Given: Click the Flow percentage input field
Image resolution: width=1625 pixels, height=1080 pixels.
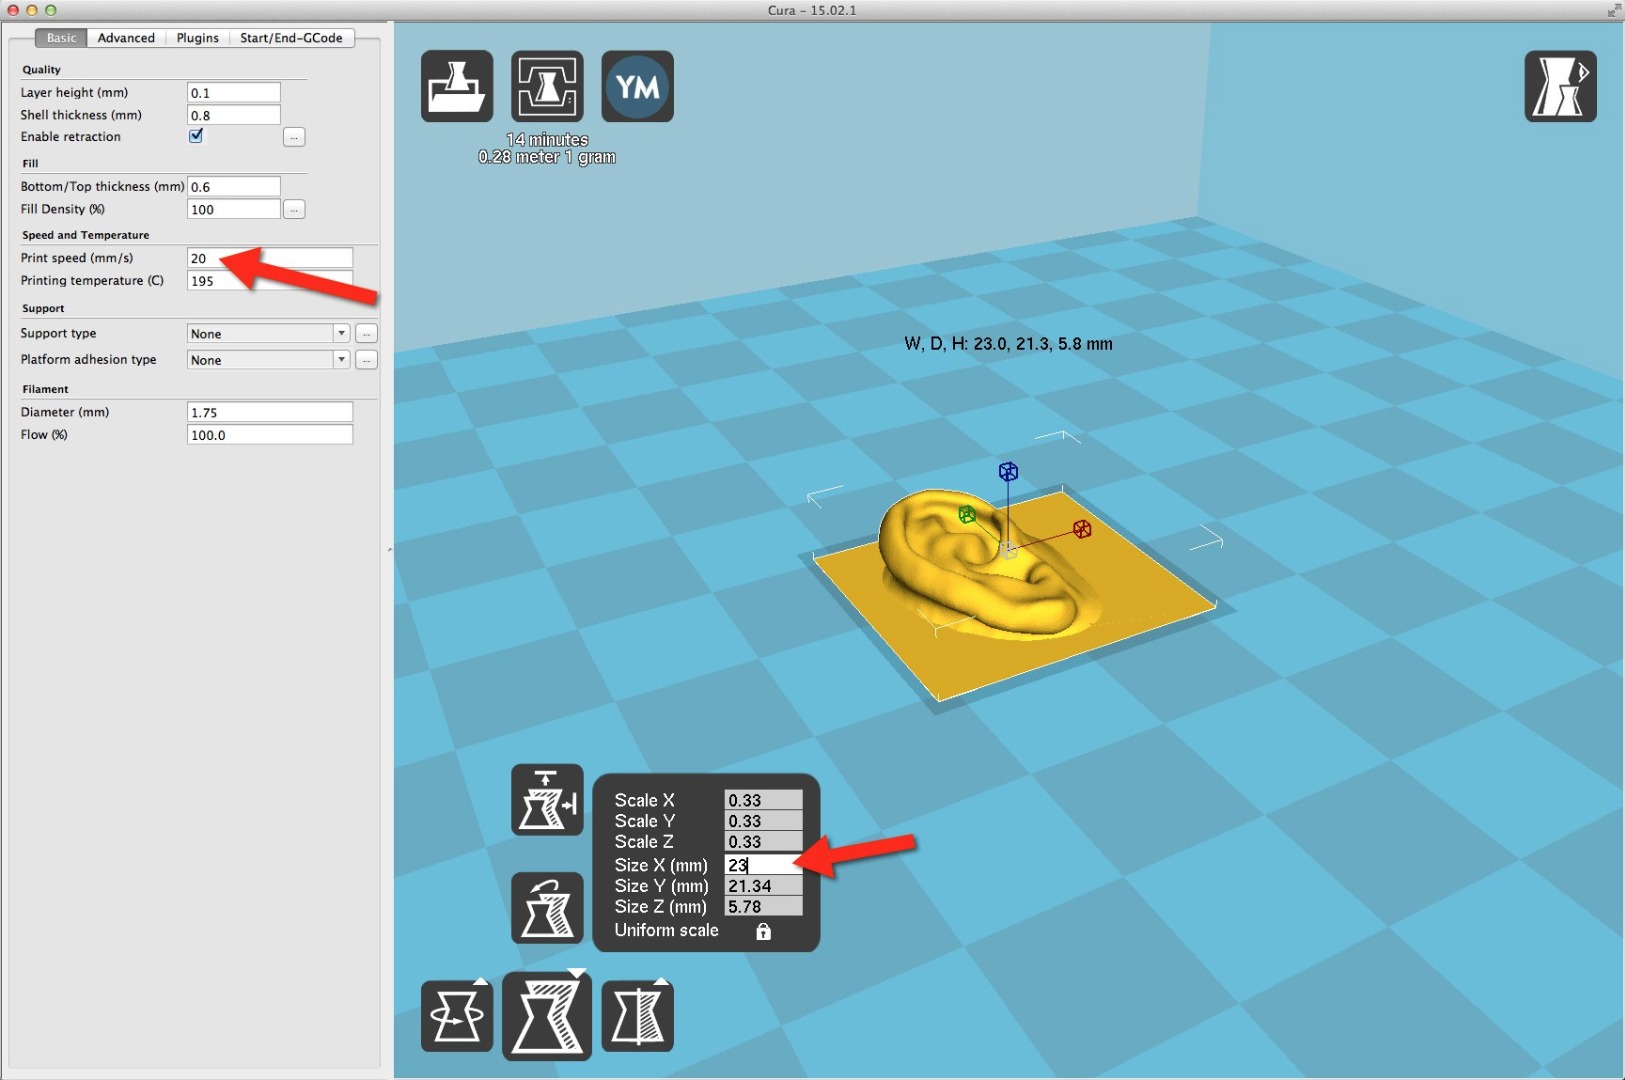Looking at the screenshot, I should (270, 435).
